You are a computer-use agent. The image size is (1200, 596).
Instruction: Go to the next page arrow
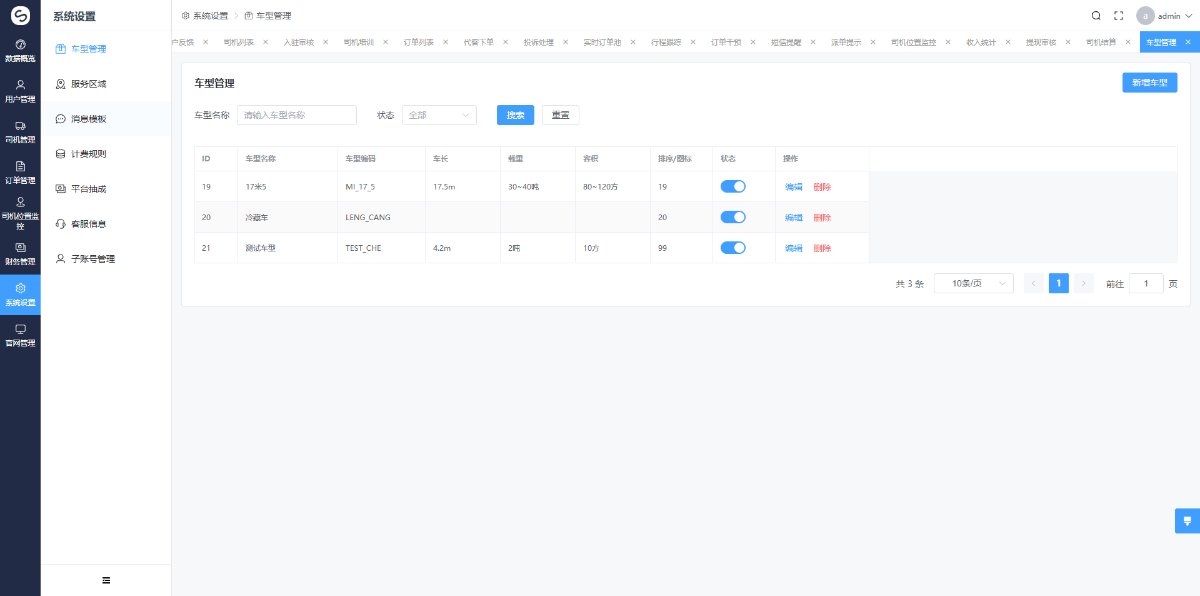[1084, 283]
